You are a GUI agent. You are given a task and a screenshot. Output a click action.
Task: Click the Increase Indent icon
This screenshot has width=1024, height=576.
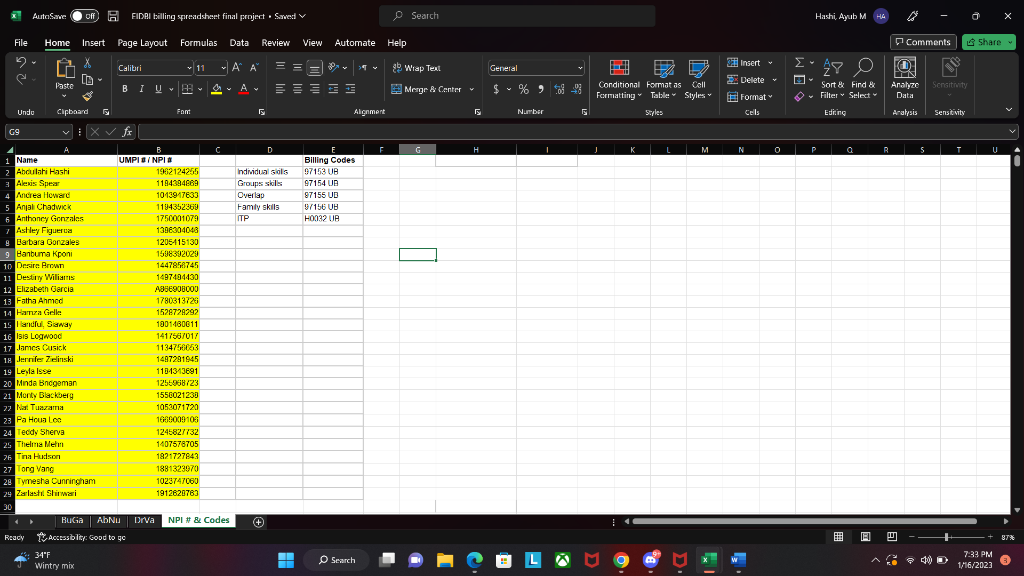tap(350, 89)
